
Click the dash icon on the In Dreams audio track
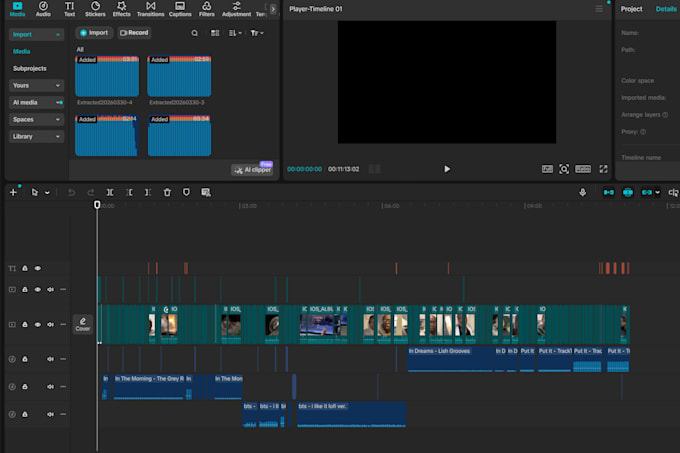(63, 359)
